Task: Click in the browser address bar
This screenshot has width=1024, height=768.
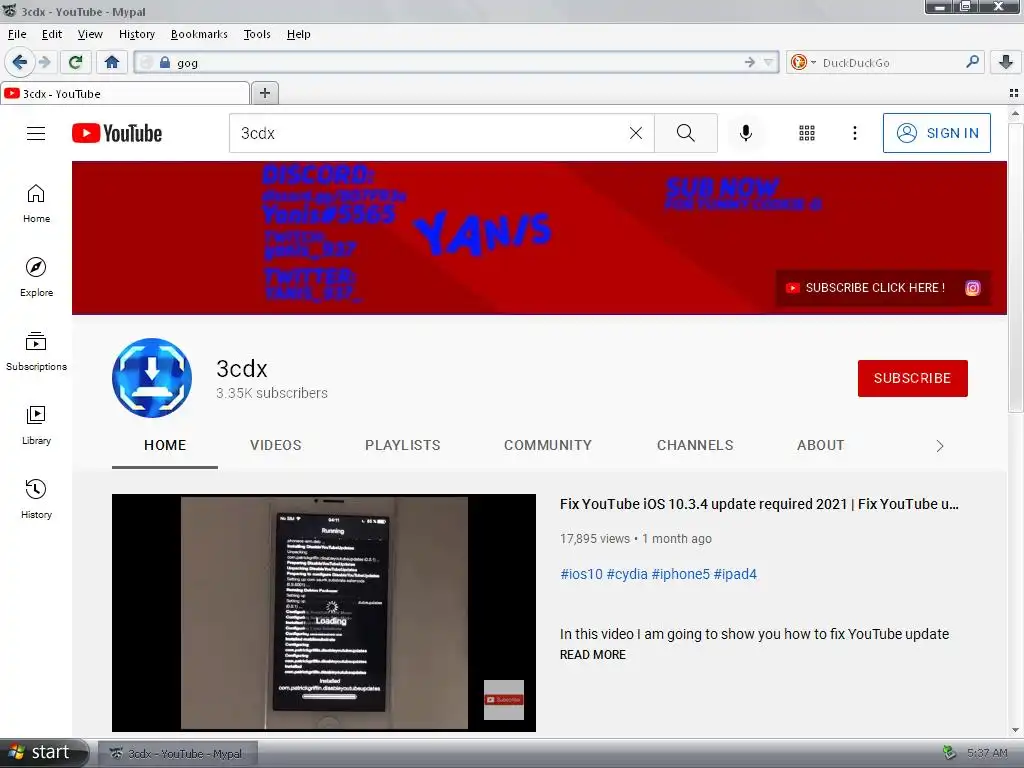Action: (457, 63)
